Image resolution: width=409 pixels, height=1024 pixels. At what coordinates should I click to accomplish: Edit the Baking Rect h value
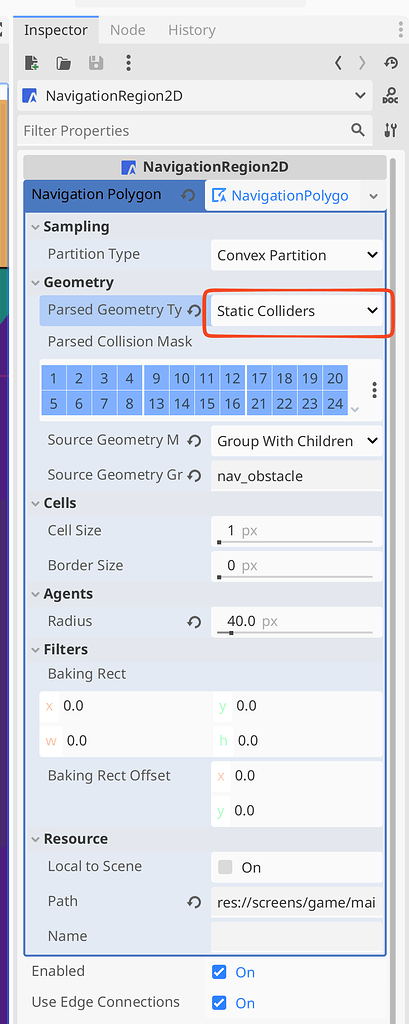click(308, 741)
